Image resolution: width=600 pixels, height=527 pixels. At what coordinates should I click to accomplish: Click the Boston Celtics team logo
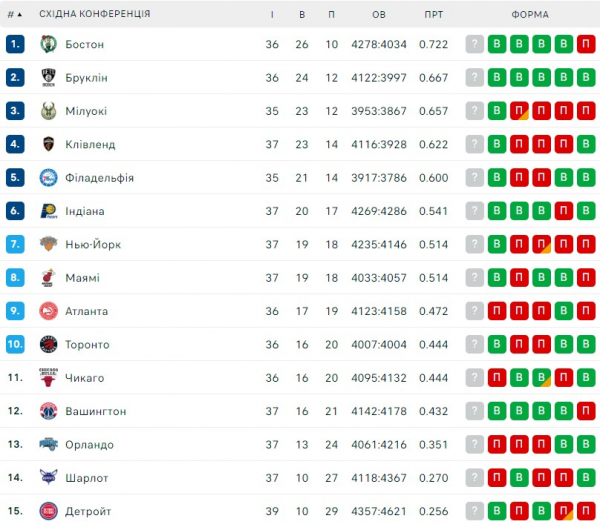click(x=49, y=44)
